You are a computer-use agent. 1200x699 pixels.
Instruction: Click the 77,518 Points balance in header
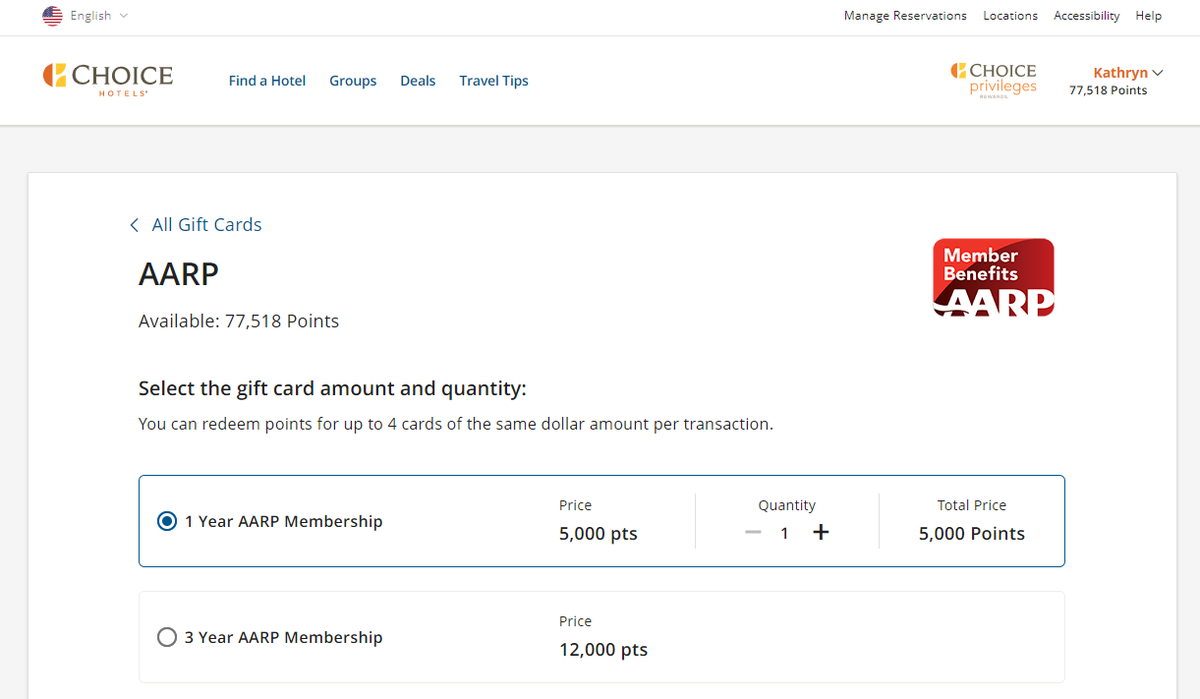(x=1108, y=91)
